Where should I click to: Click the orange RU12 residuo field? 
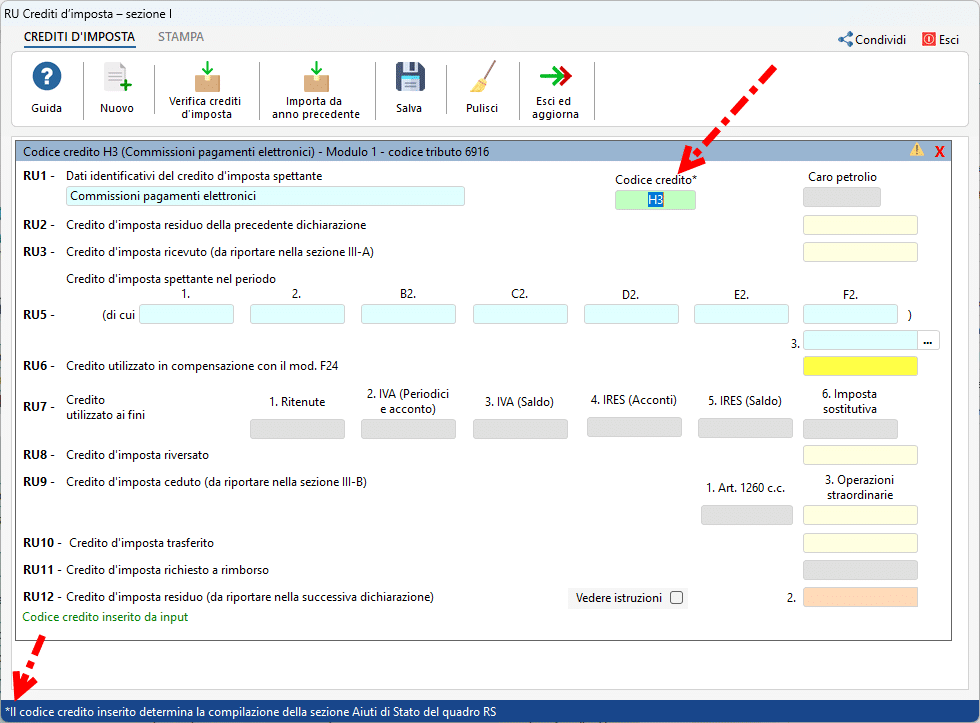tap(860, 597)
